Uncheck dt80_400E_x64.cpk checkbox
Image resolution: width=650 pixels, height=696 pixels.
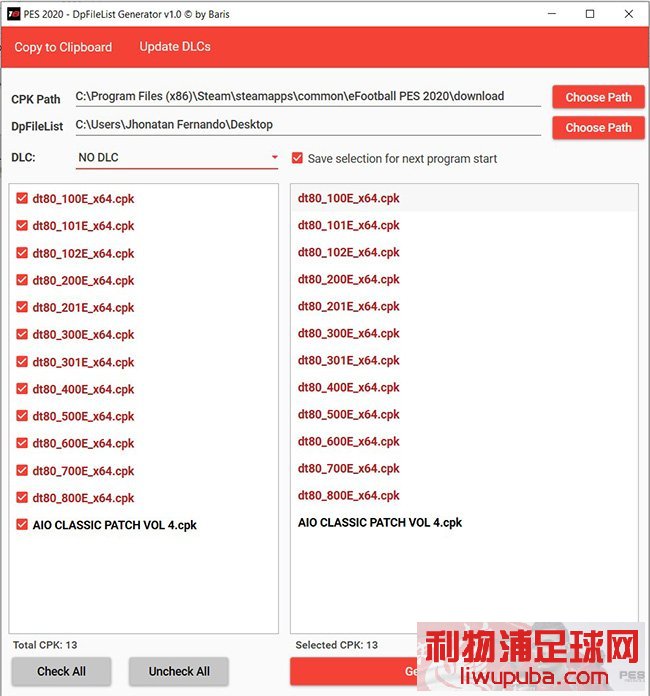coord(22,389)
